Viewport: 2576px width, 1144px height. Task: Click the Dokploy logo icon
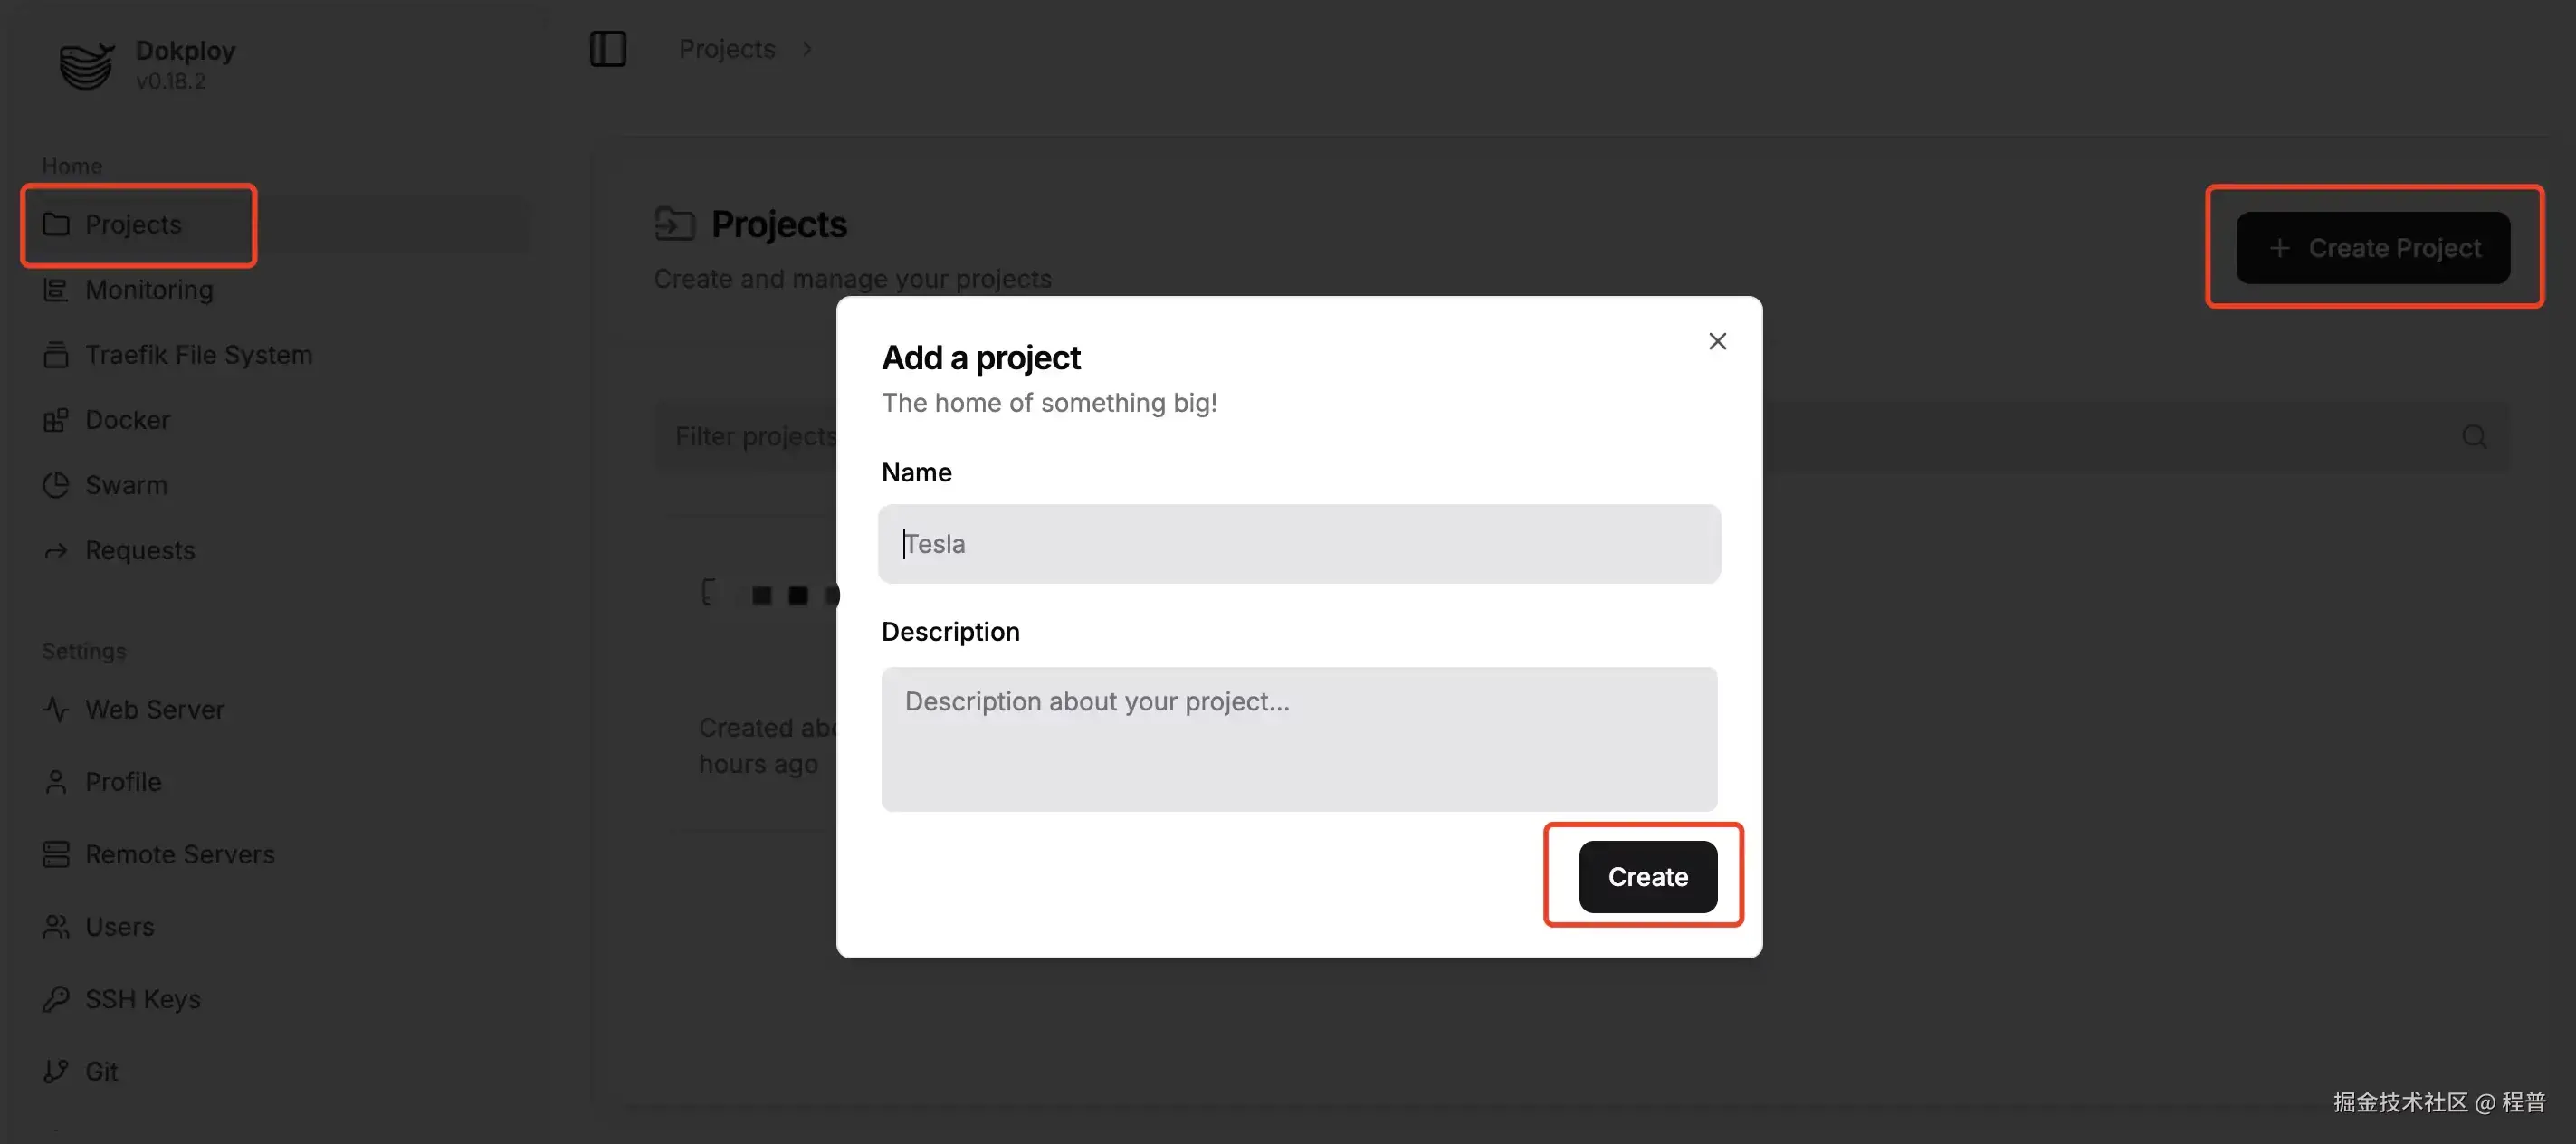coord(86,65)
